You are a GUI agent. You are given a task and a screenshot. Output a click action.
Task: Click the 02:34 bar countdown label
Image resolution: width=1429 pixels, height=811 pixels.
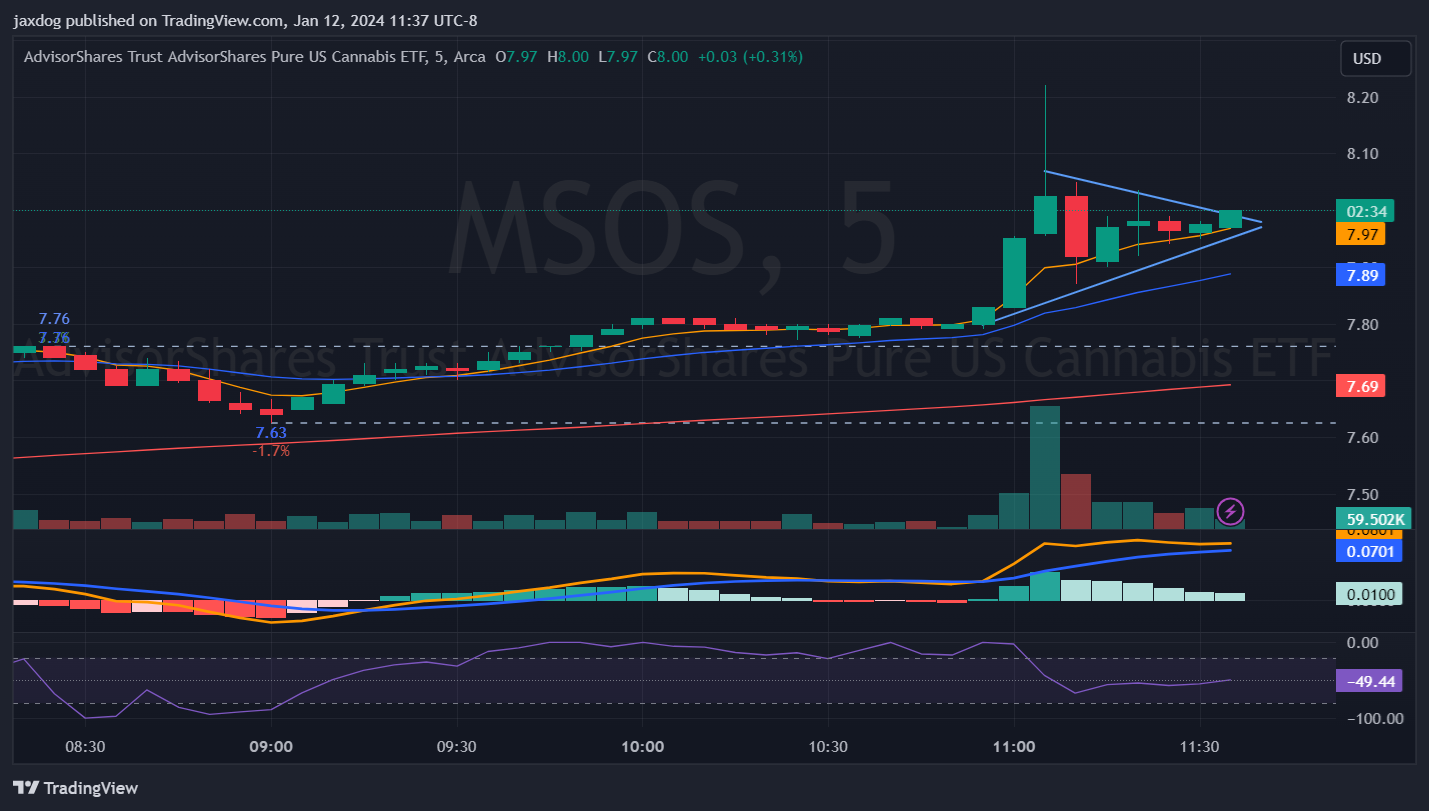coord(1364,211)
